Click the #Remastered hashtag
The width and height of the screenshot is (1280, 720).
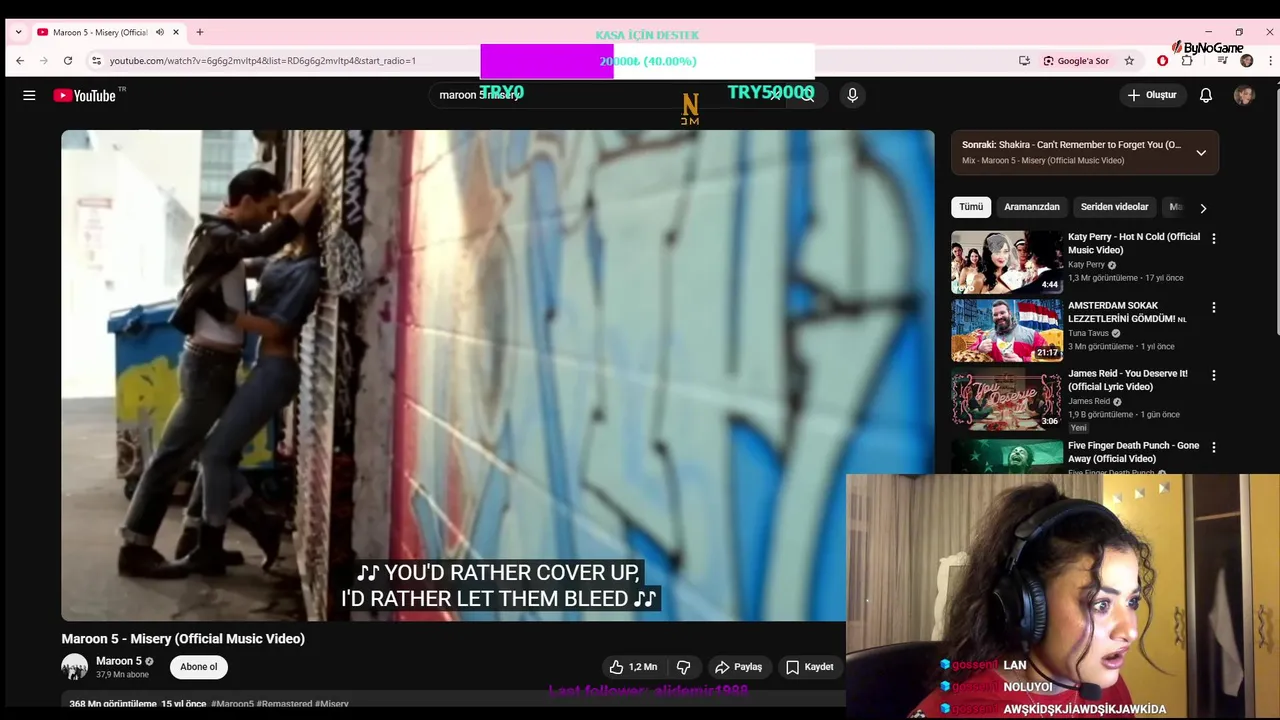(x=284, y=704)
